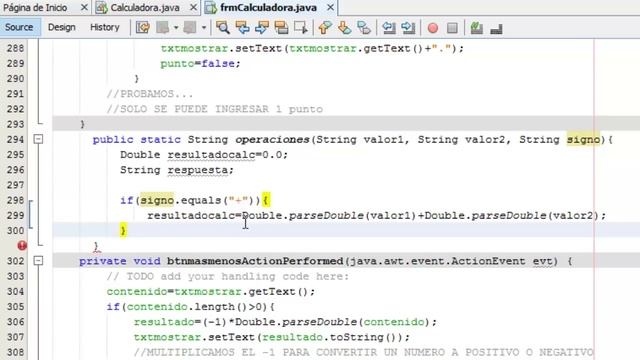
Task: Click Previous Bookmark icon
Action: point(325,28)
